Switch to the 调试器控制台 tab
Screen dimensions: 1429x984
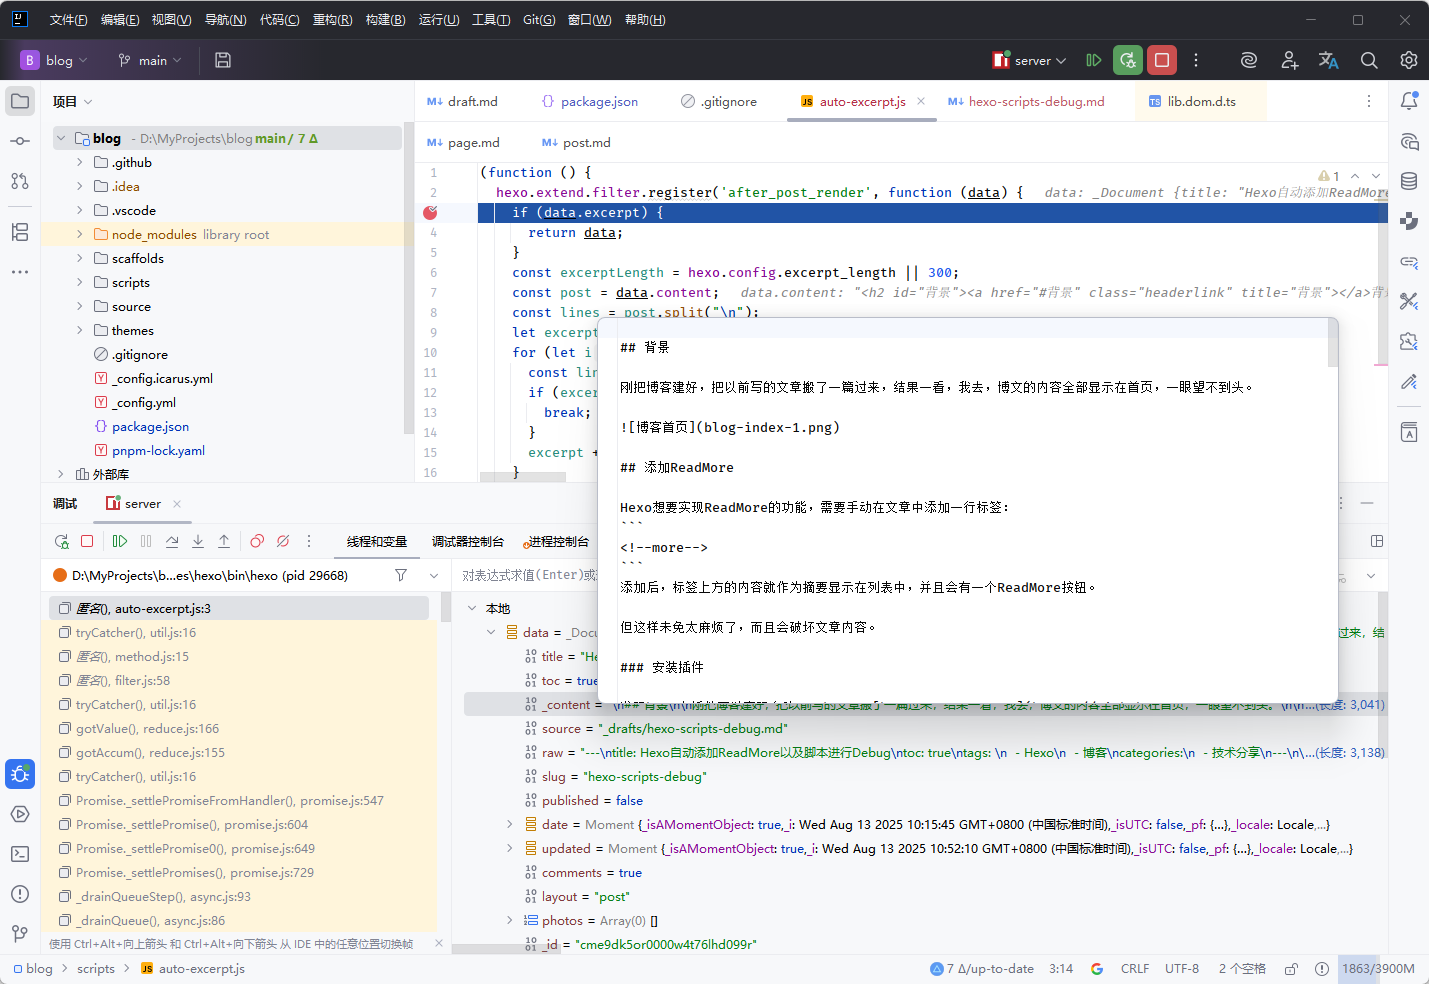[x=467, y=542]
